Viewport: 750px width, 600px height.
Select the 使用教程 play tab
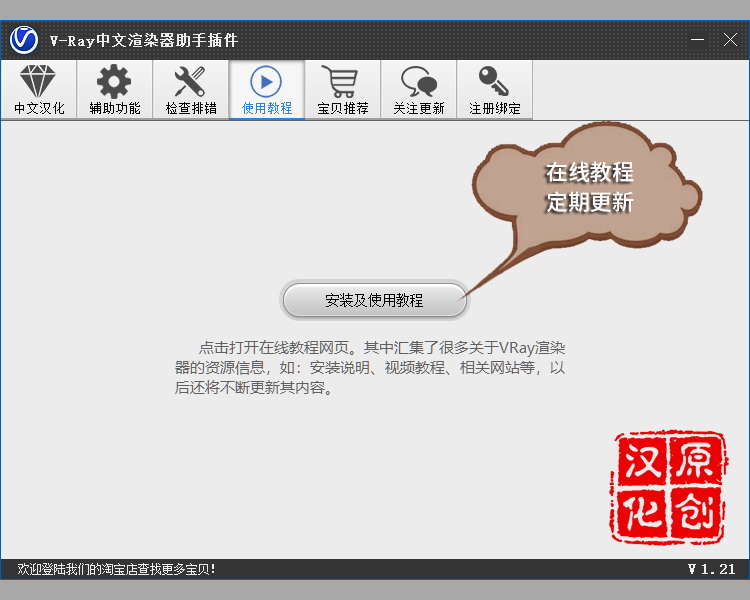pos(267,89)
